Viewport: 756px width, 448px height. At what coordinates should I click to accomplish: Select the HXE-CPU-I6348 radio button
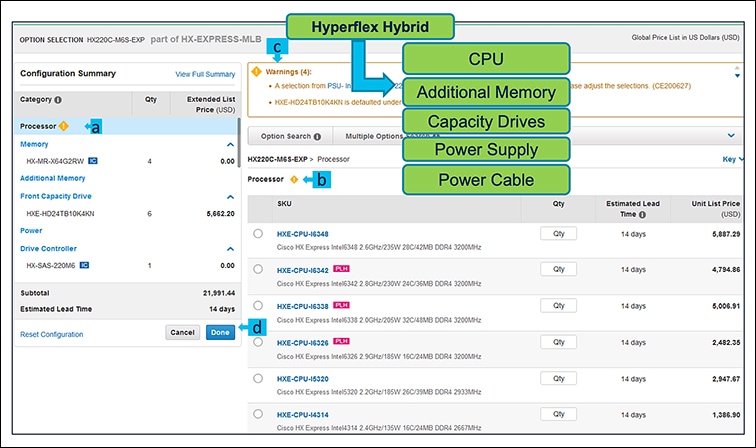[x=258, y=234]
